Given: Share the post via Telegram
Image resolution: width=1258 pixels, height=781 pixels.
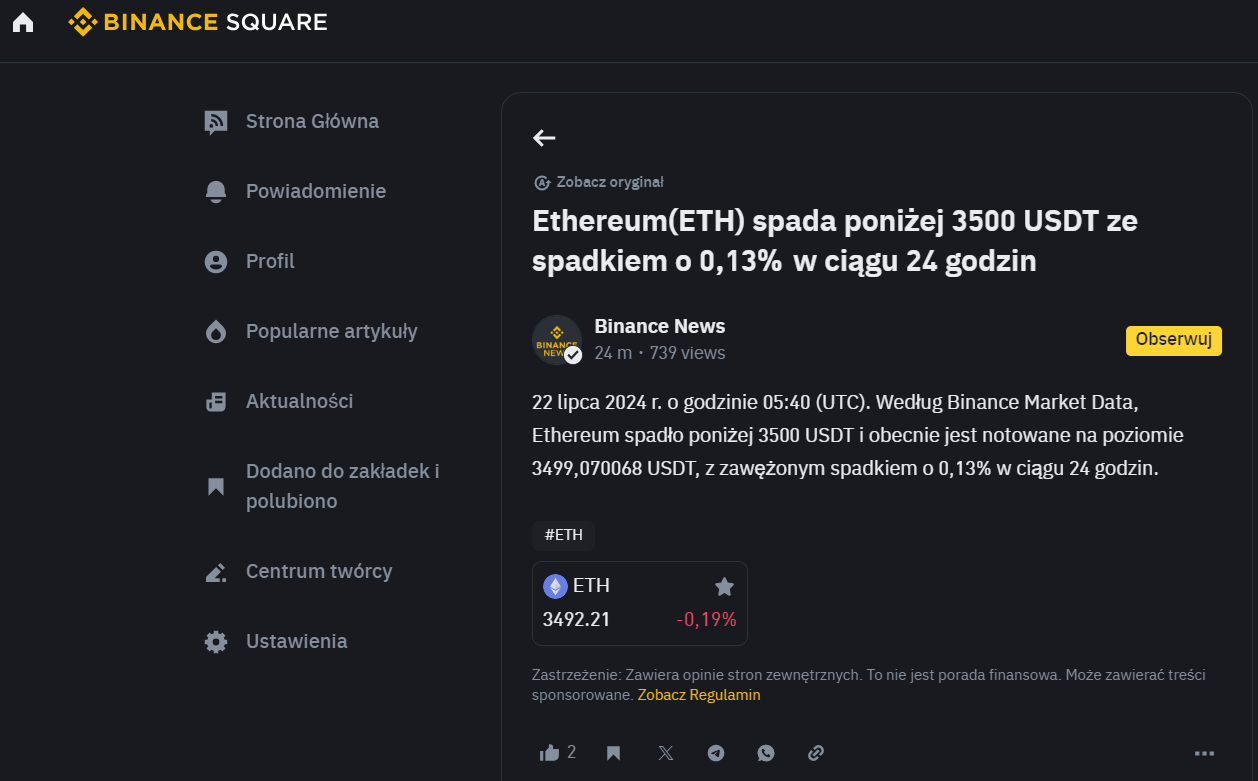Looking at the screenshot, I should point(716,753).
